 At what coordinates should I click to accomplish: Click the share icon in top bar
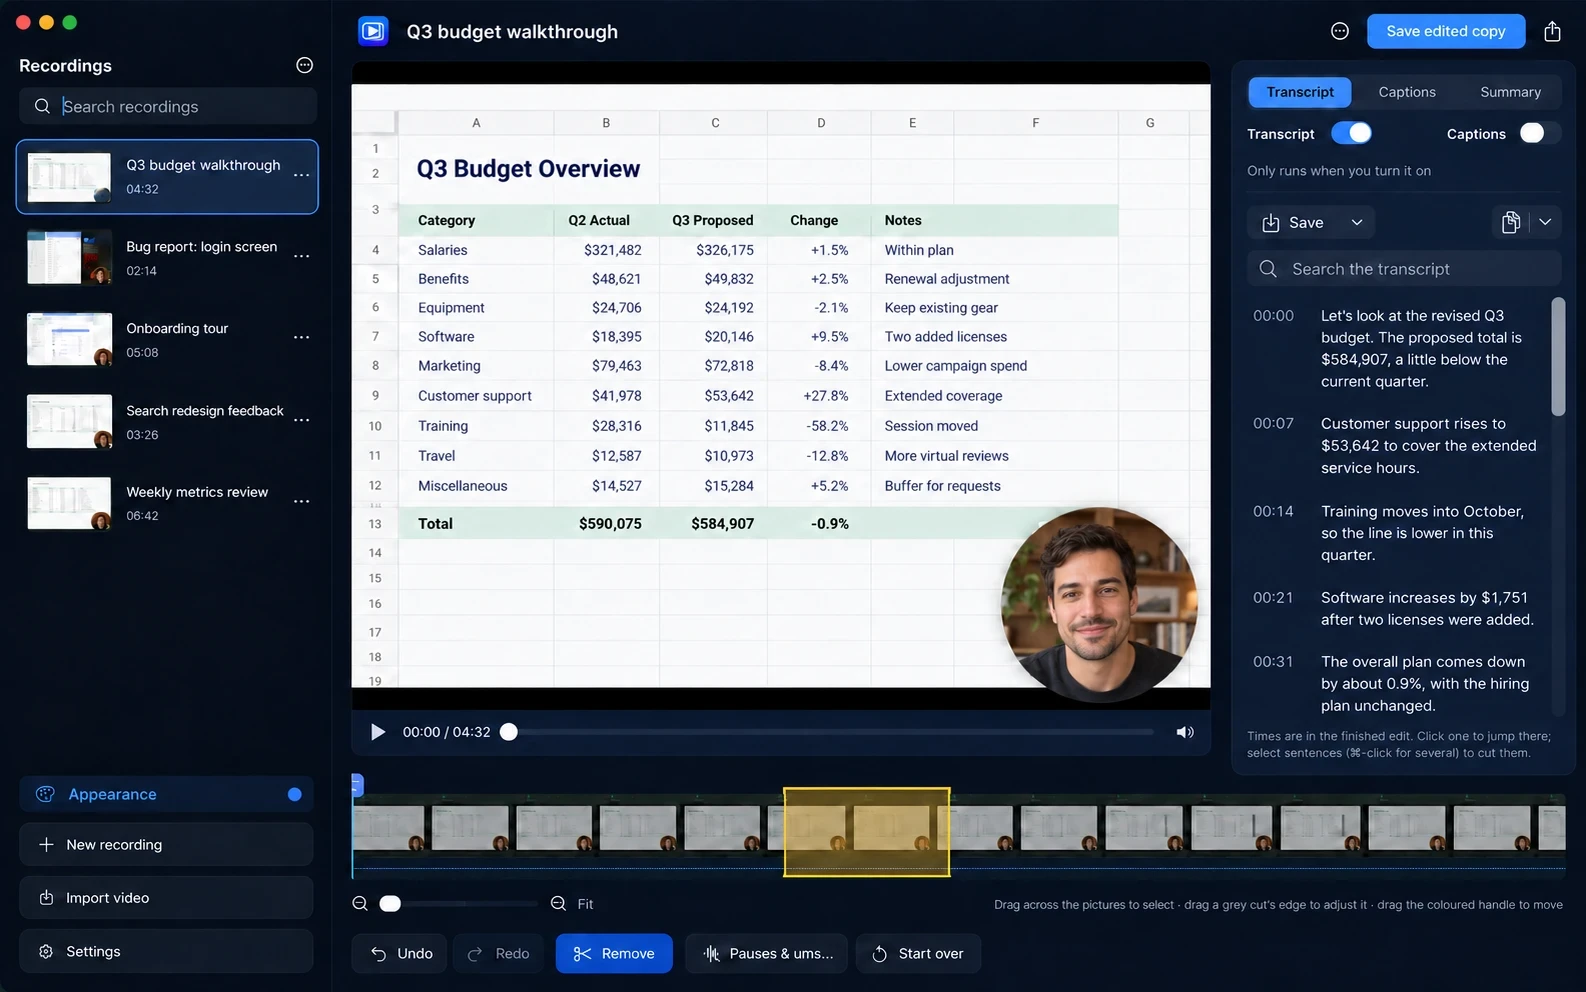1552,31
